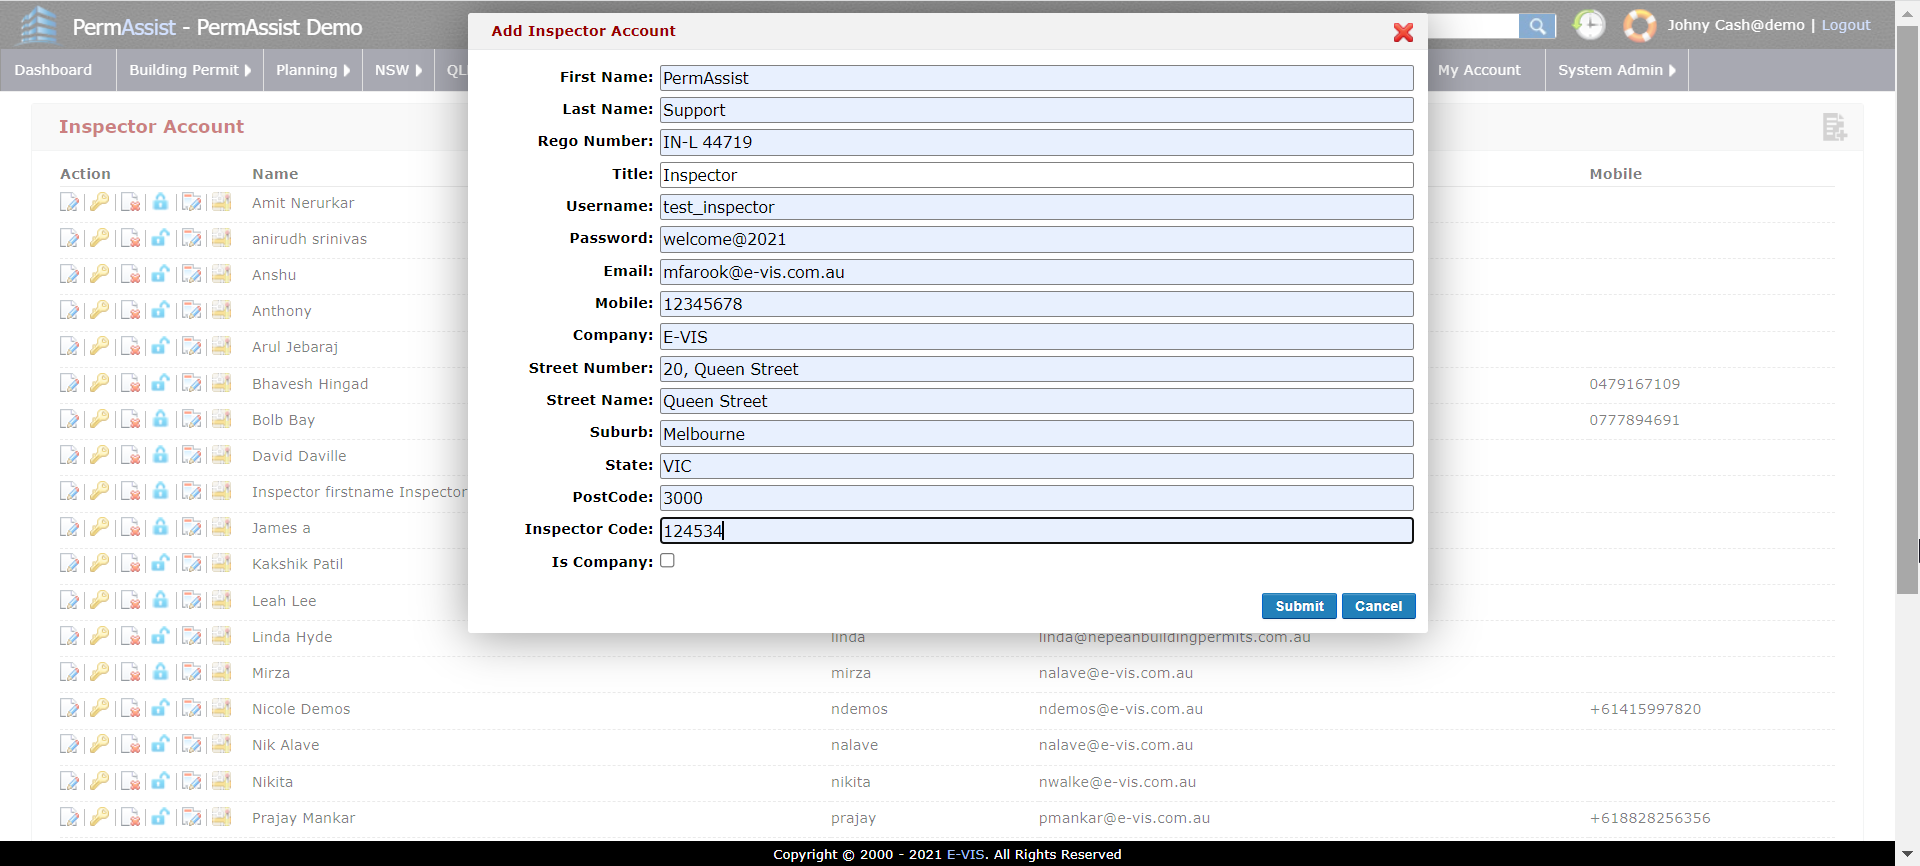The image size is (1920, 866).
Task: Toggle the unlock icon for anirudh srinivas
Action: pos(160,239)
